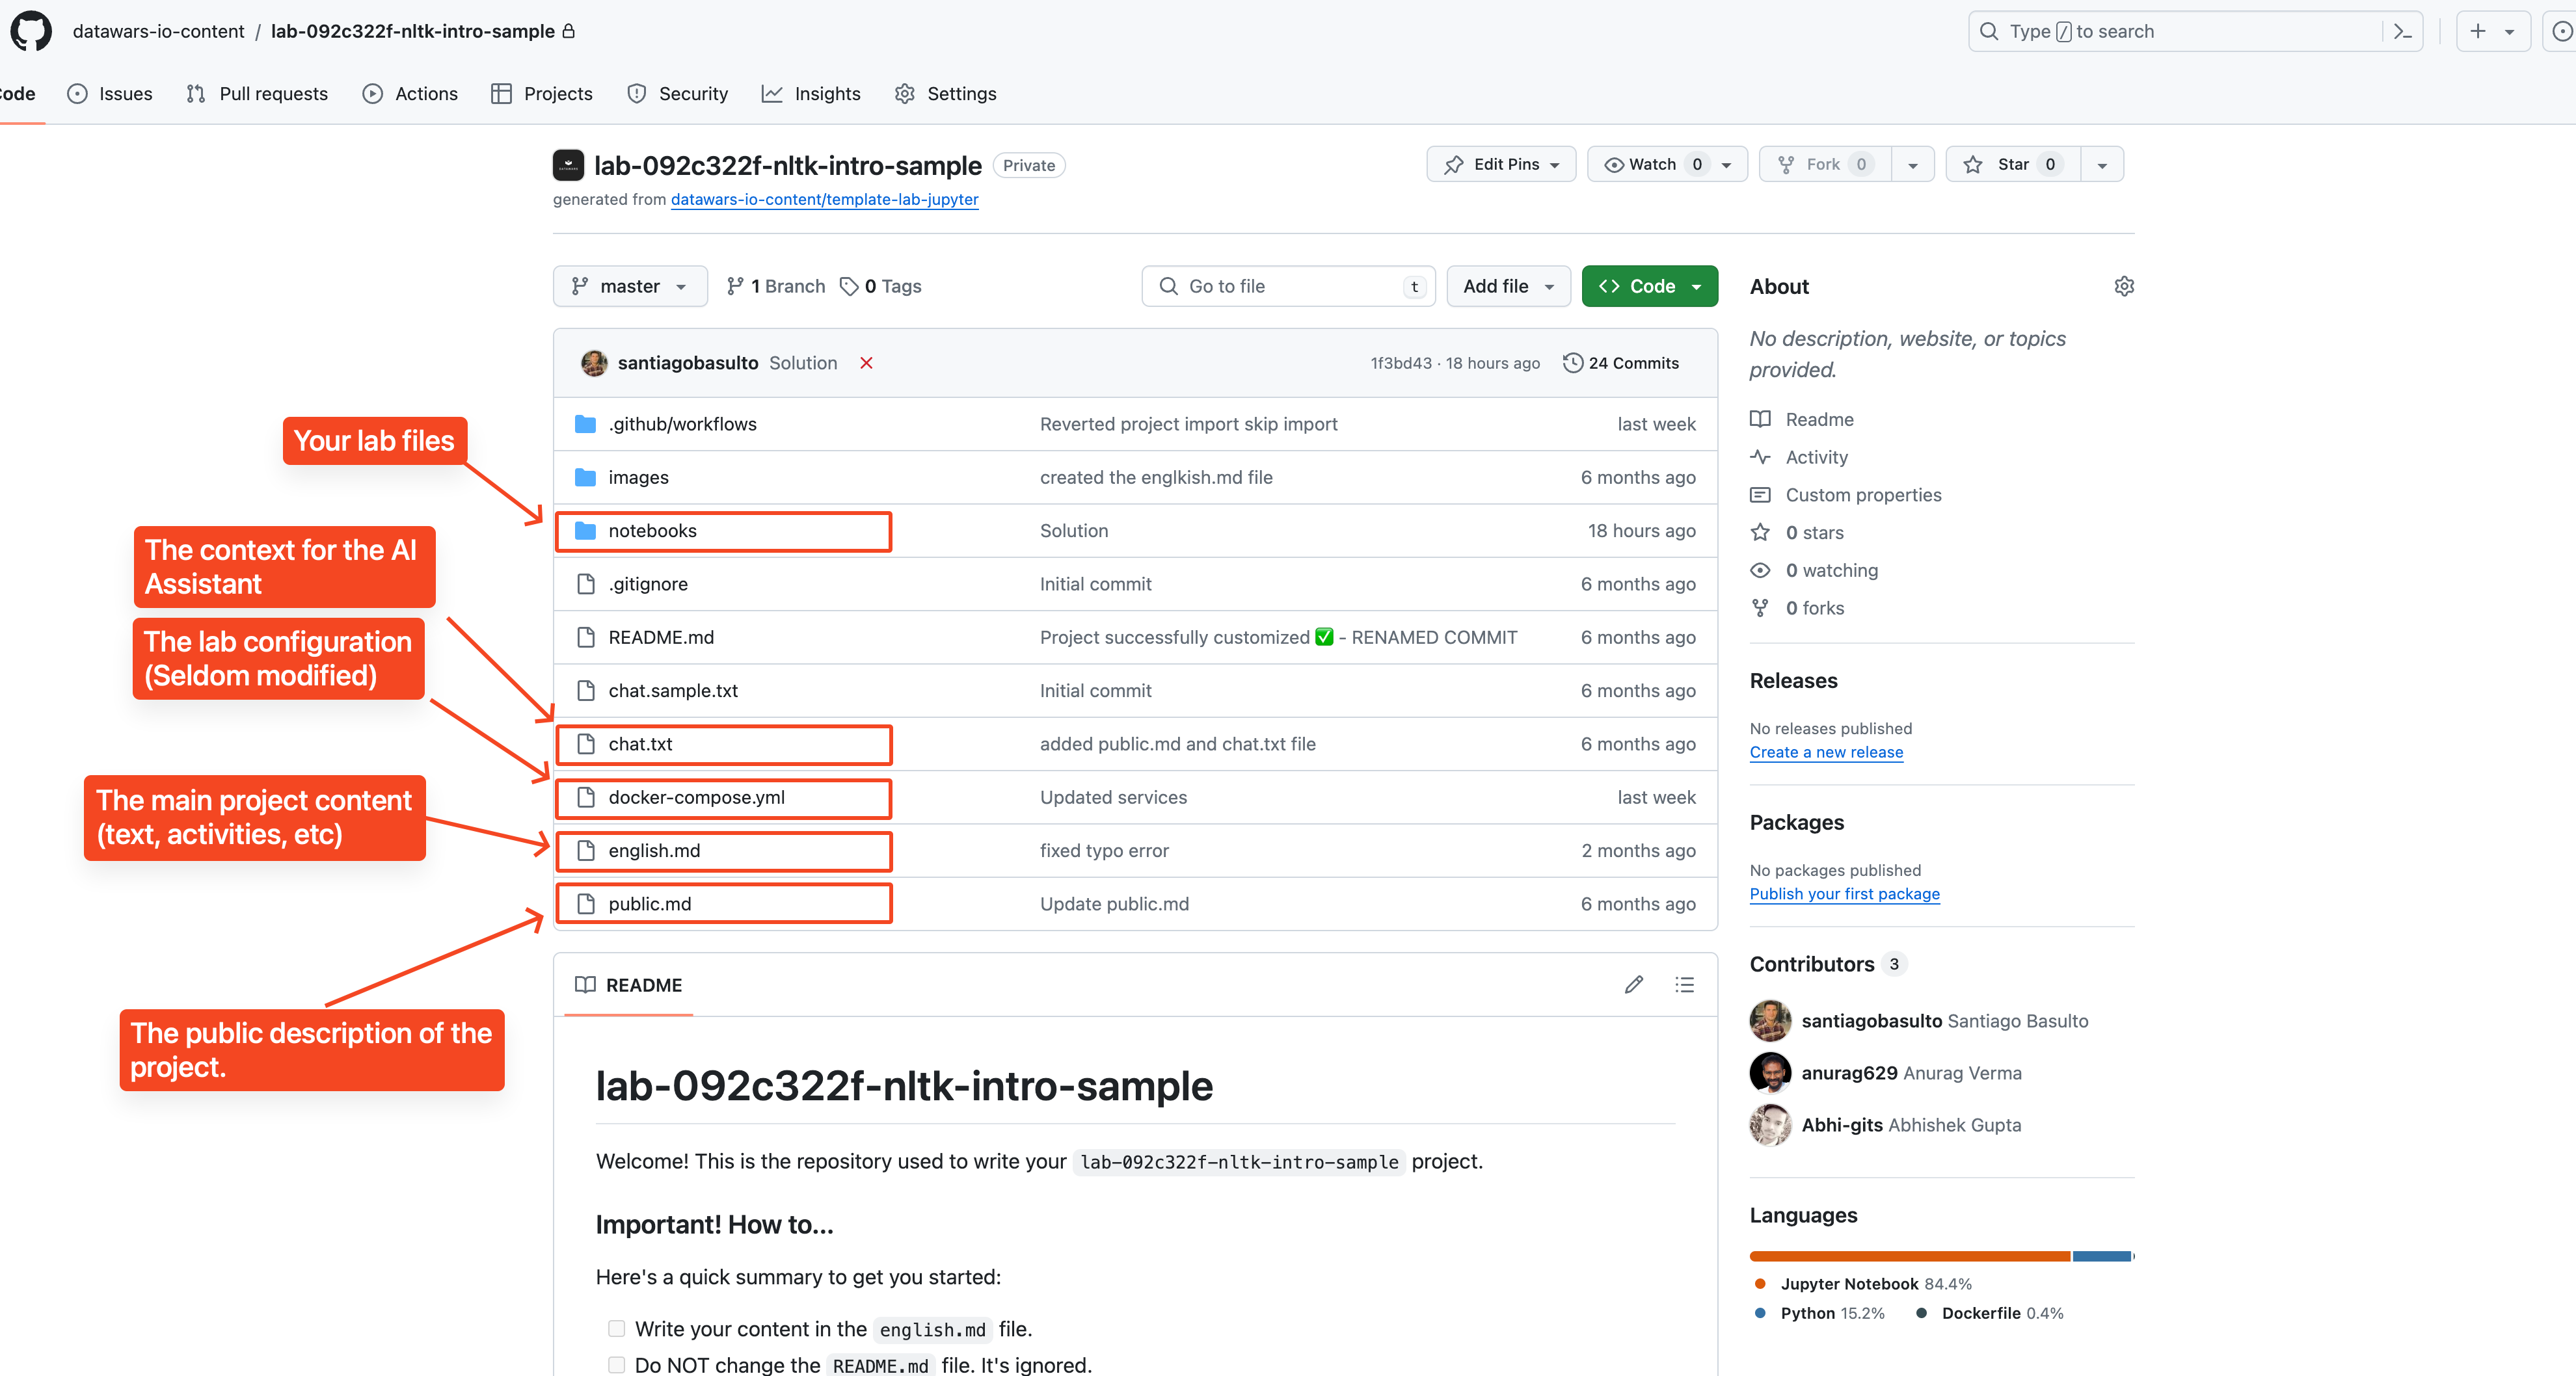Switch to the Issues tab

110,94
